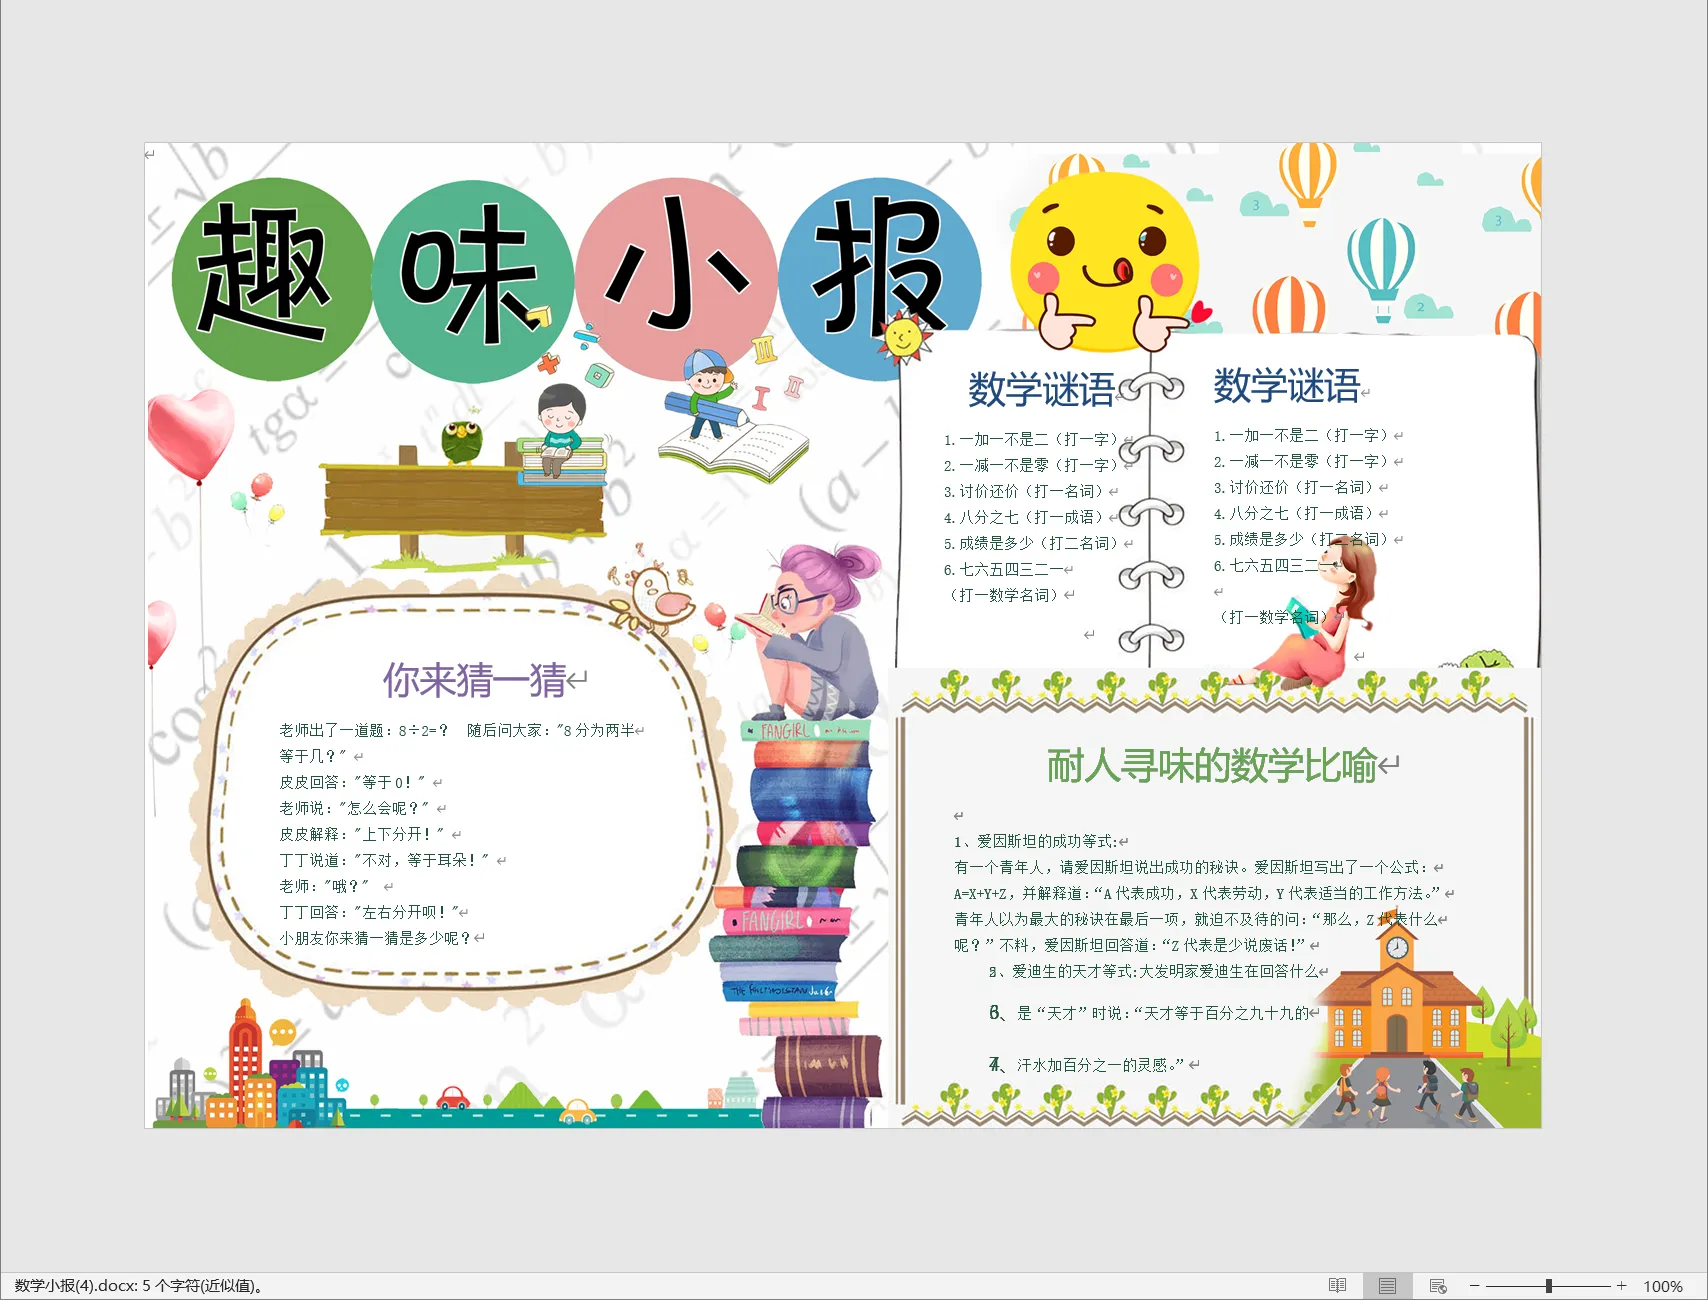Click the zoom slider handle
The image size is (1708, 1300).
pos(1548,1286)
